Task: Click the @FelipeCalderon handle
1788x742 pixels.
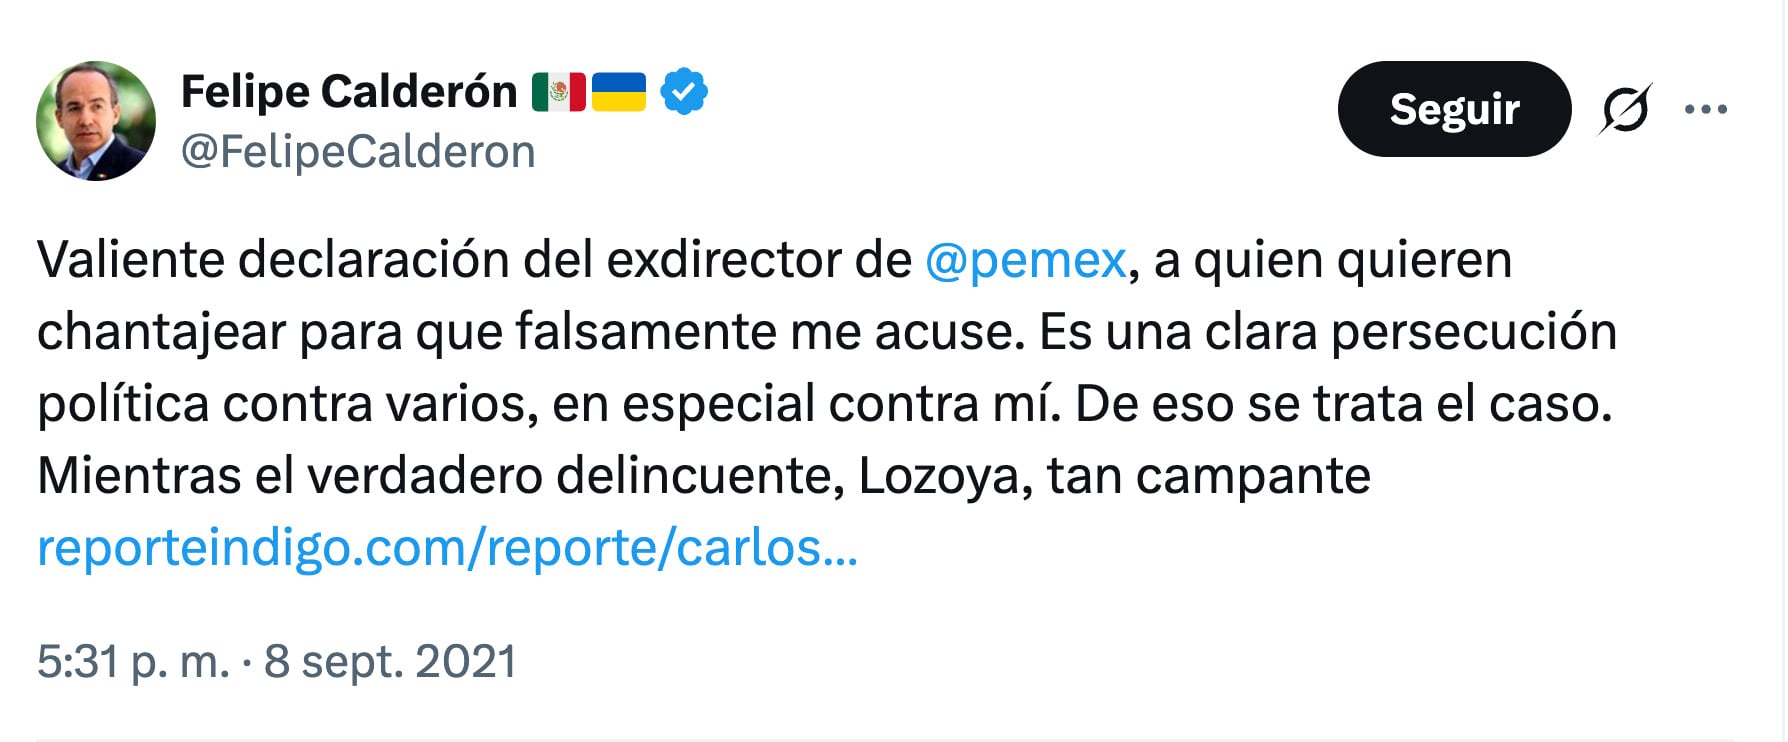Action: coord(357,150)
